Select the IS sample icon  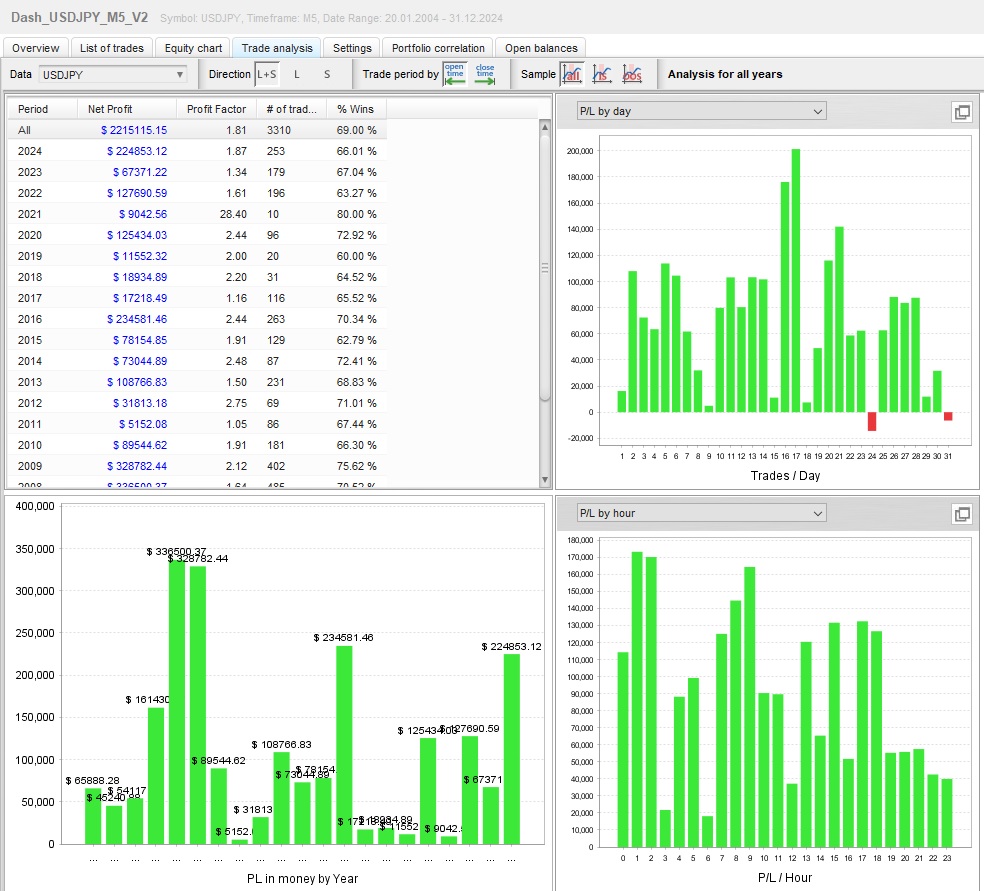point(602,74)
